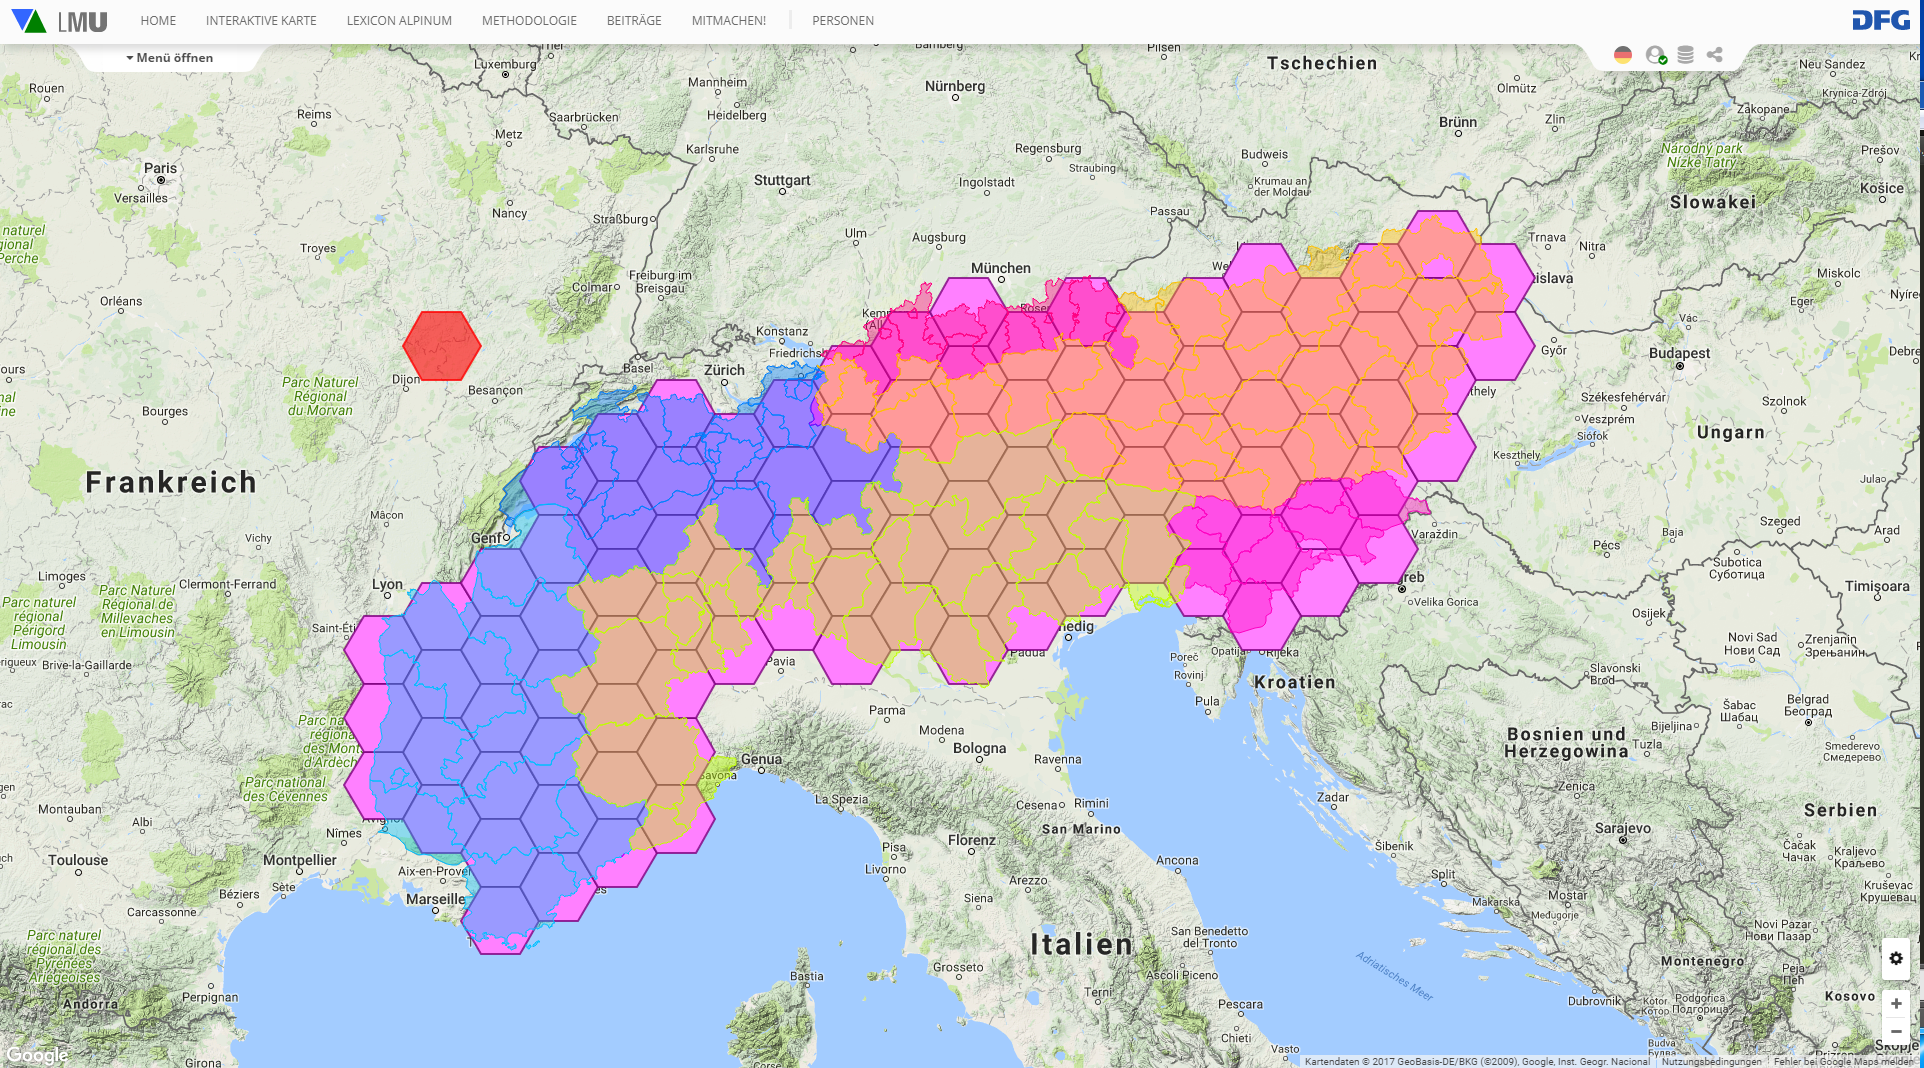Image resolution: width=1924 pixels, height=1068 pixels.
Task: Open the BEITRÄGE menu item
Action: click(634, 21)
